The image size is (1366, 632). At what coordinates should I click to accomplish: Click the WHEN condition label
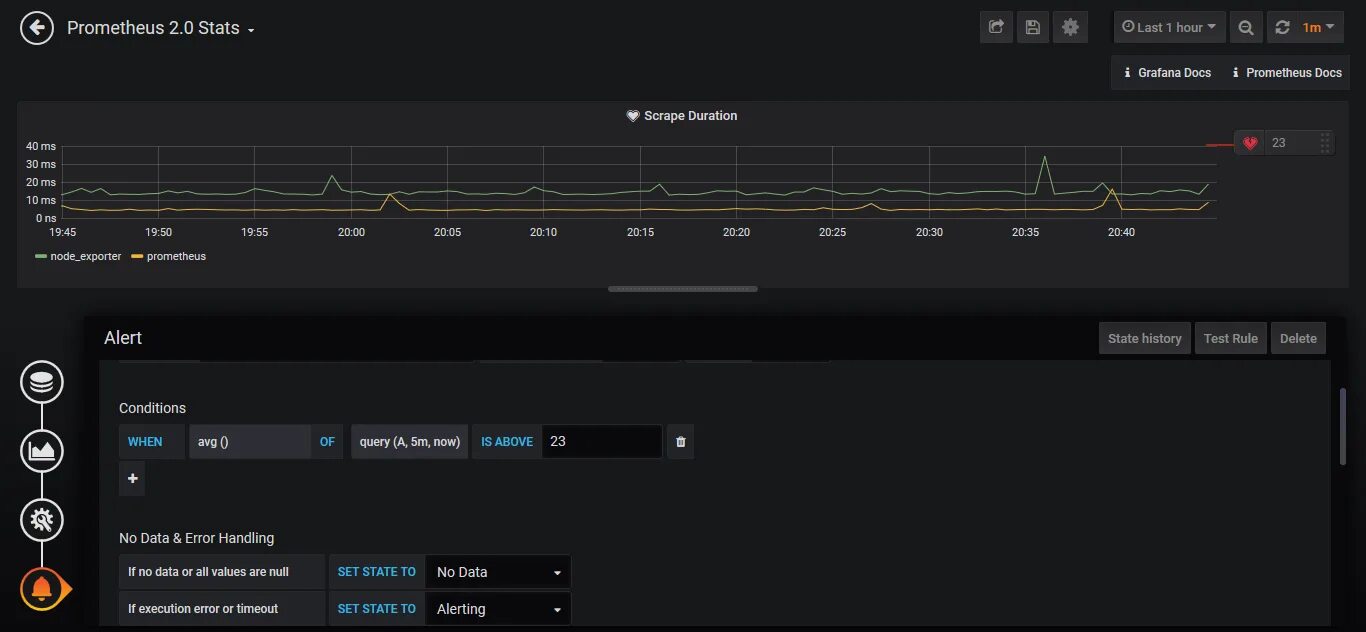coord(151,442)
